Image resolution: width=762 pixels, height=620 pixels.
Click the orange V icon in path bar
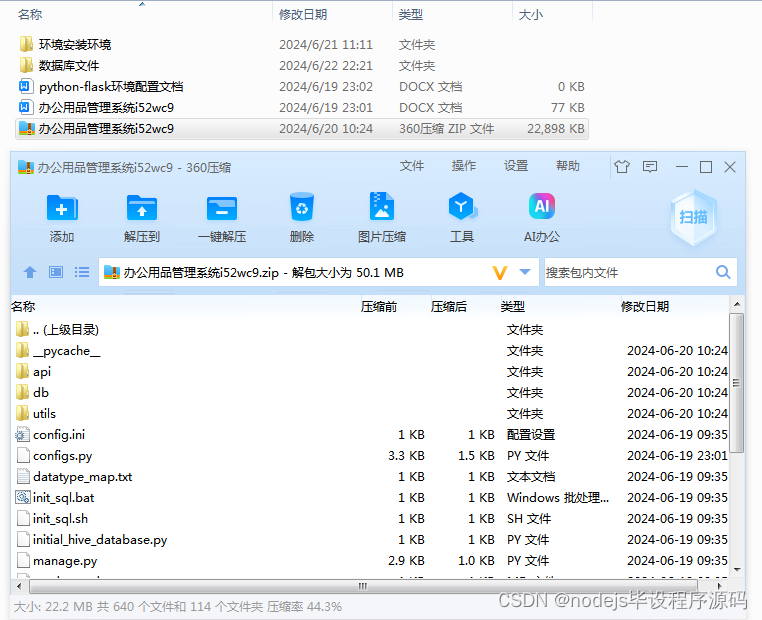[x=500, y=273]
